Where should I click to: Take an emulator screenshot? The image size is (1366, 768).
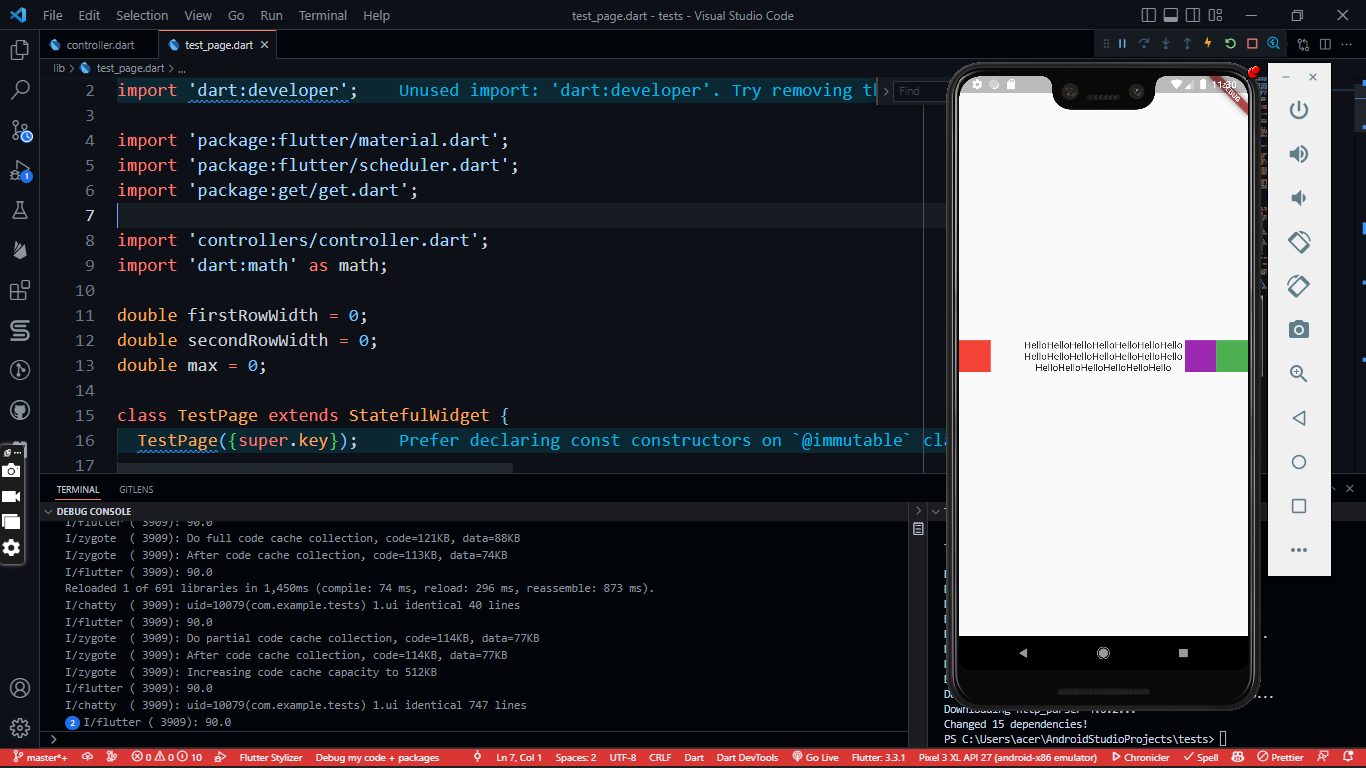[1299, 330]
